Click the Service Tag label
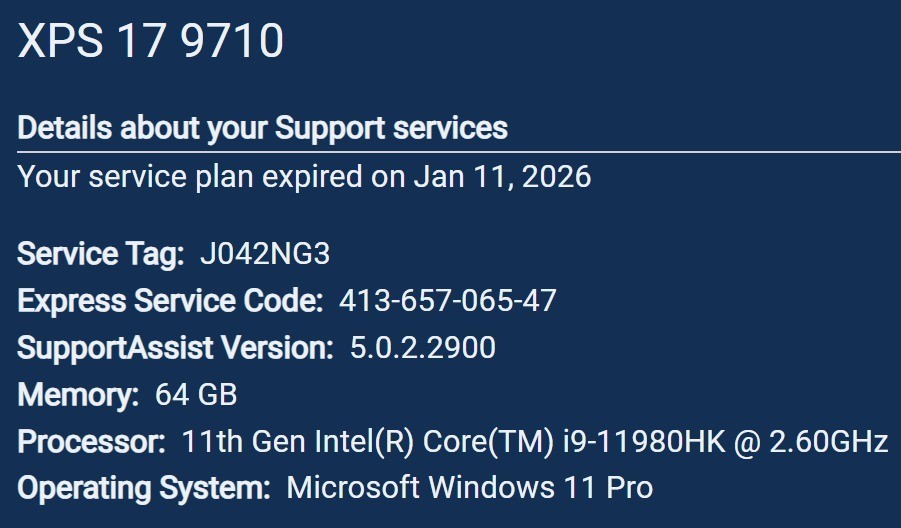901x528 pixels. pyautogui.click(x=101, y=254)
